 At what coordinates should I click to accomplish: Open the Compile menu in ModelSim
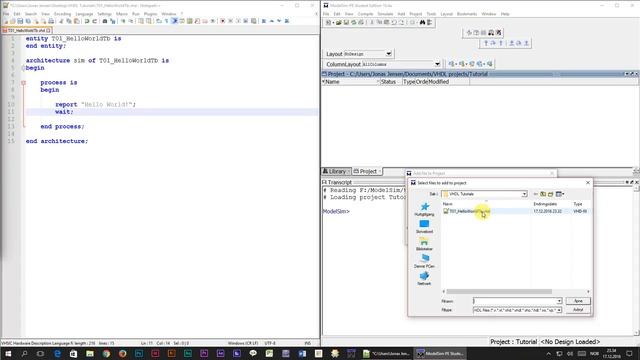(365, 14)
